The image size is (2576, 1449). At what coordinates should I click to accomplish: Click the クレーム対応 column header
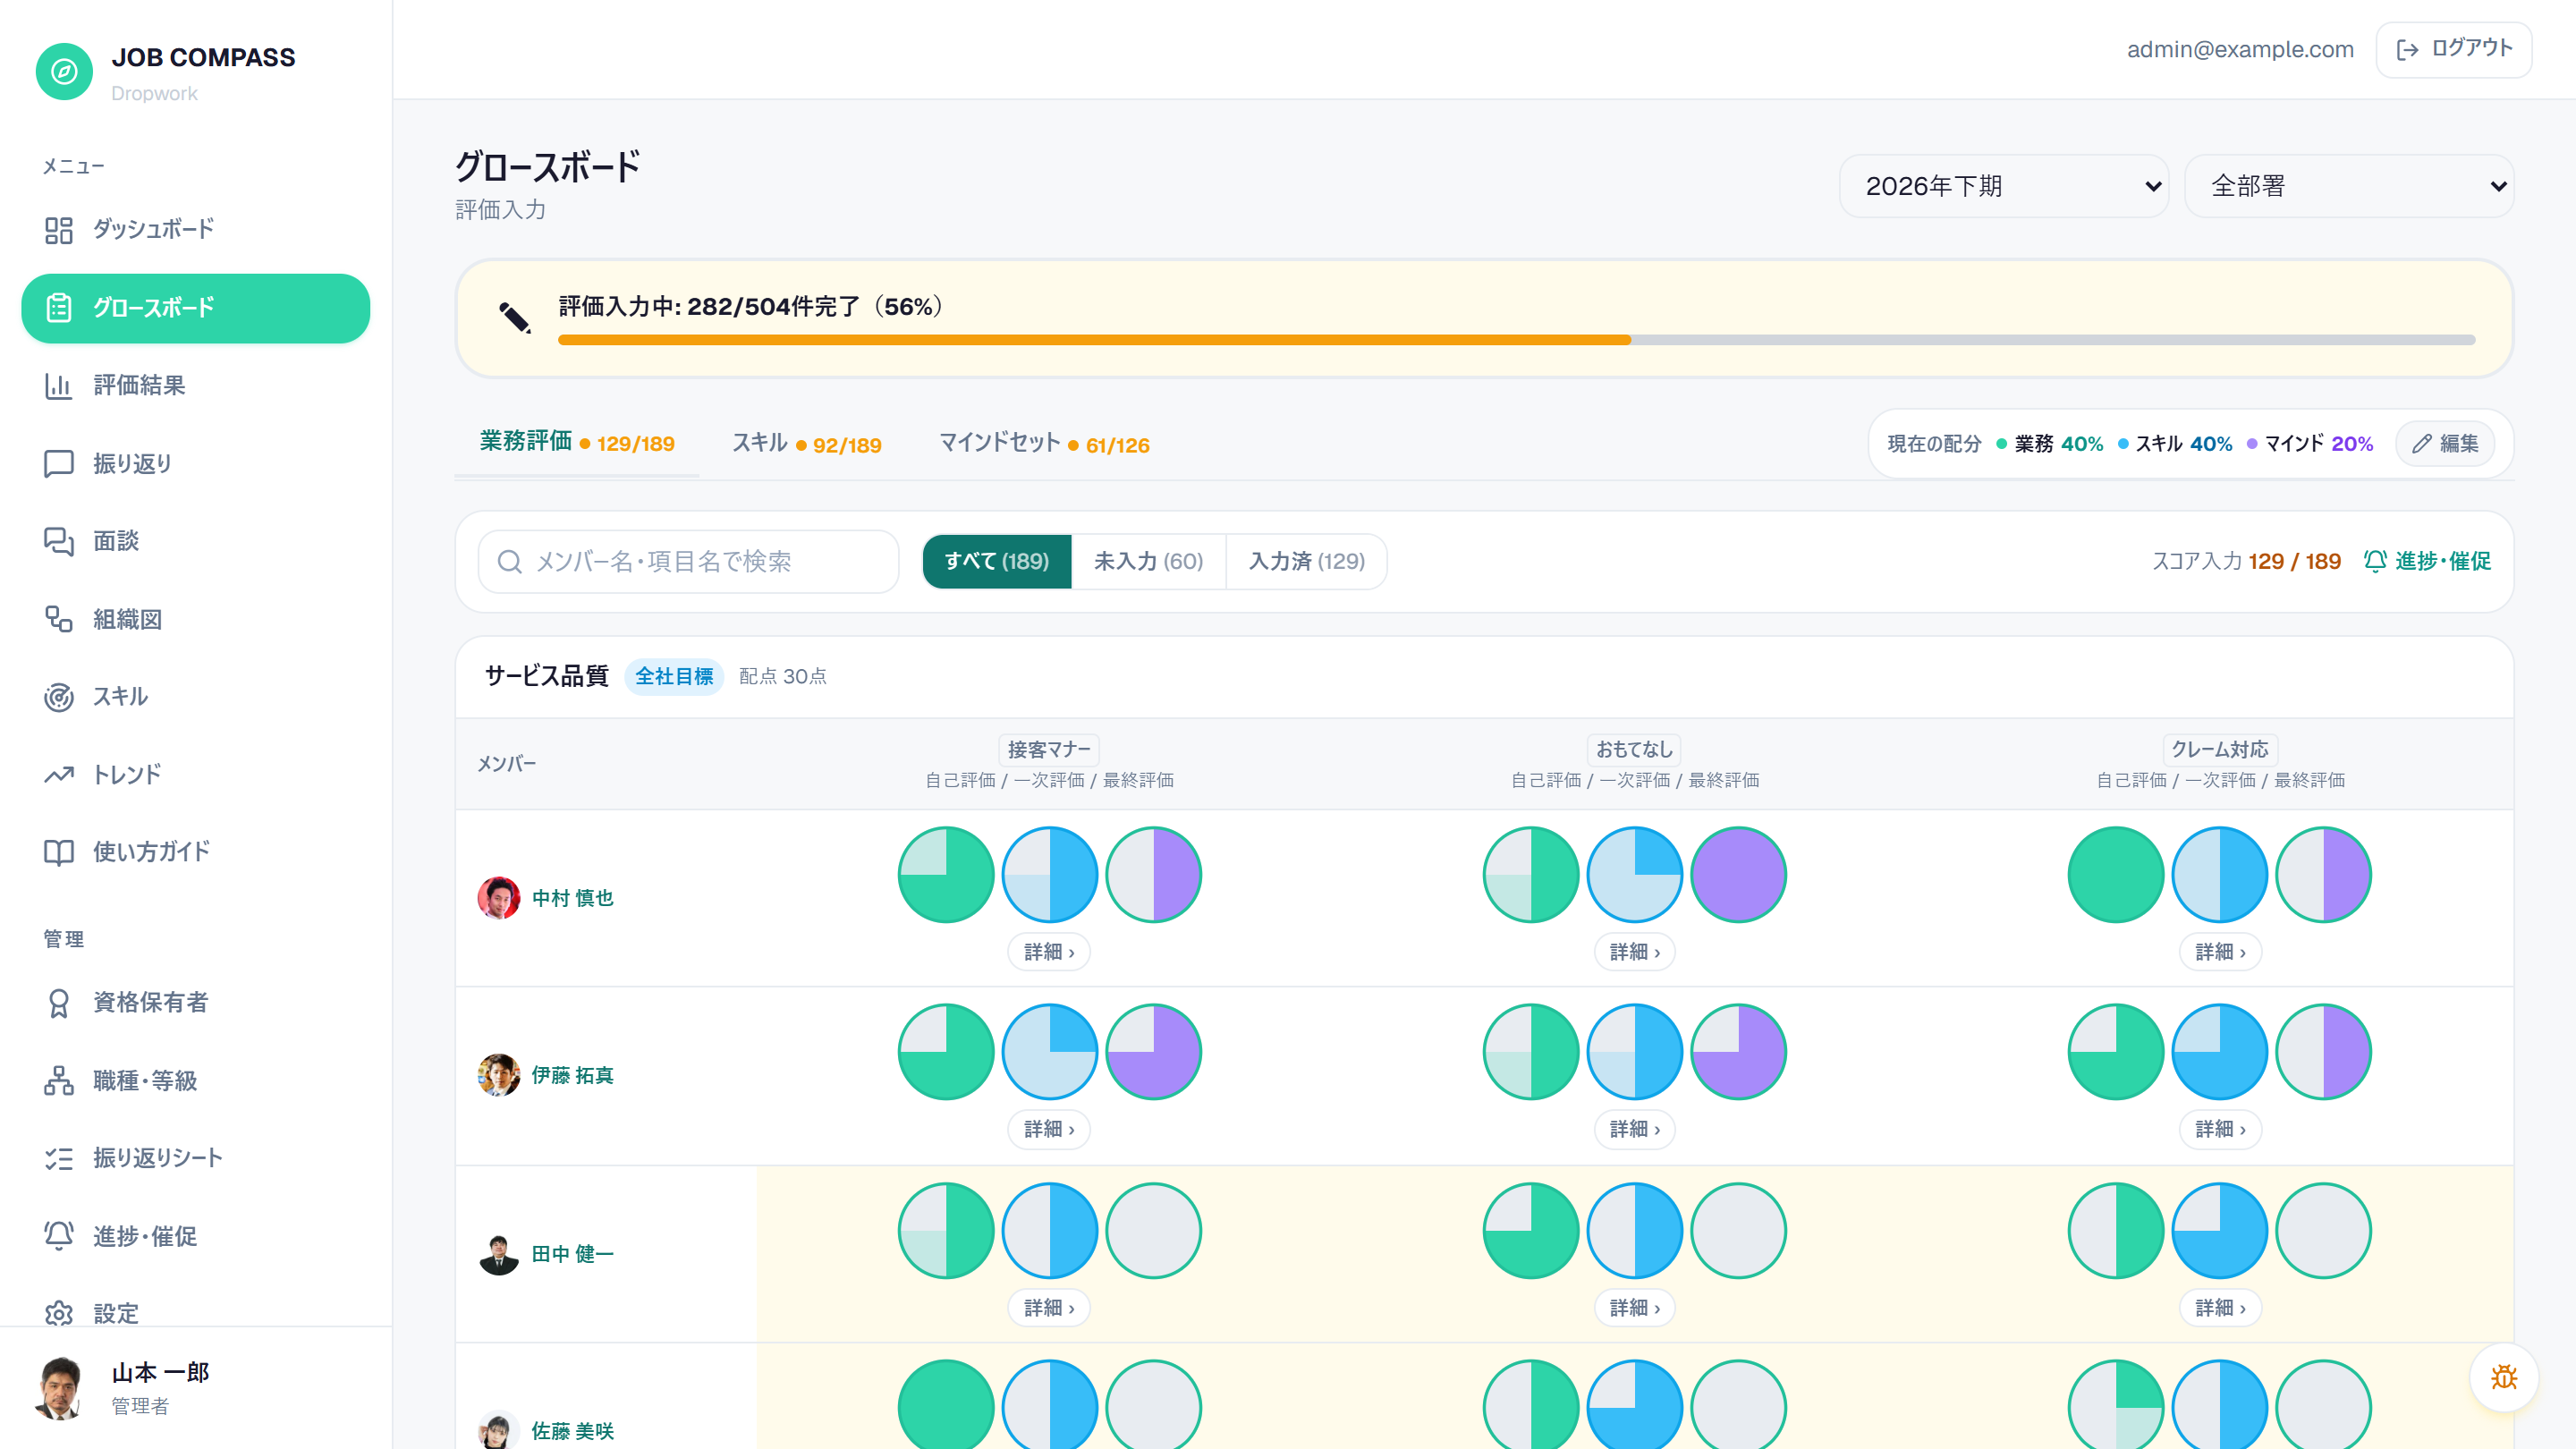2220,750
